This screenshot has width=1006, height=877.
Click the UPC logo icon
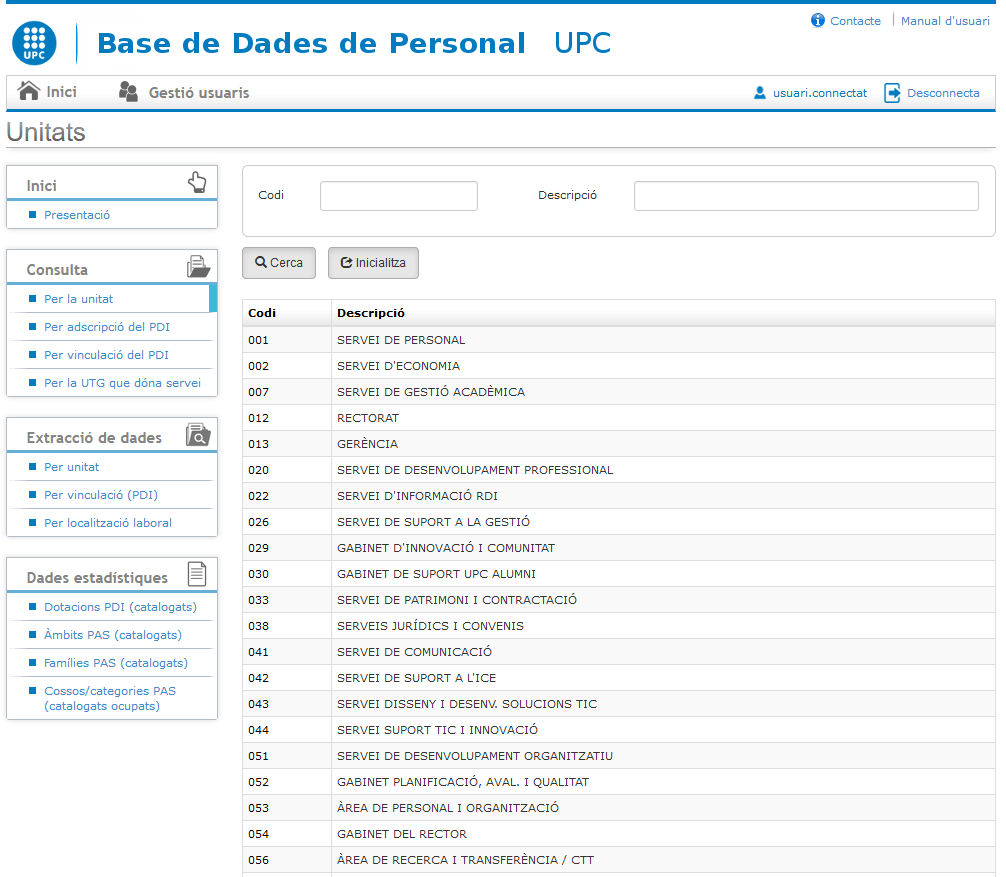pyautogui.click(x=35, y=43)
